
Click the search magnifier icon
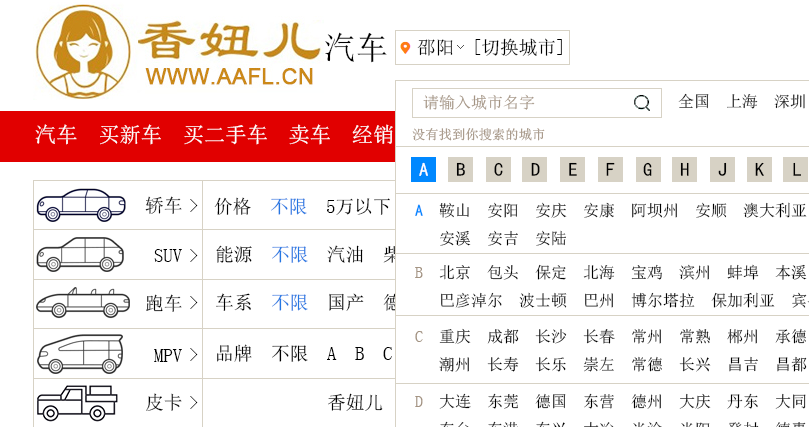[642, 103]
